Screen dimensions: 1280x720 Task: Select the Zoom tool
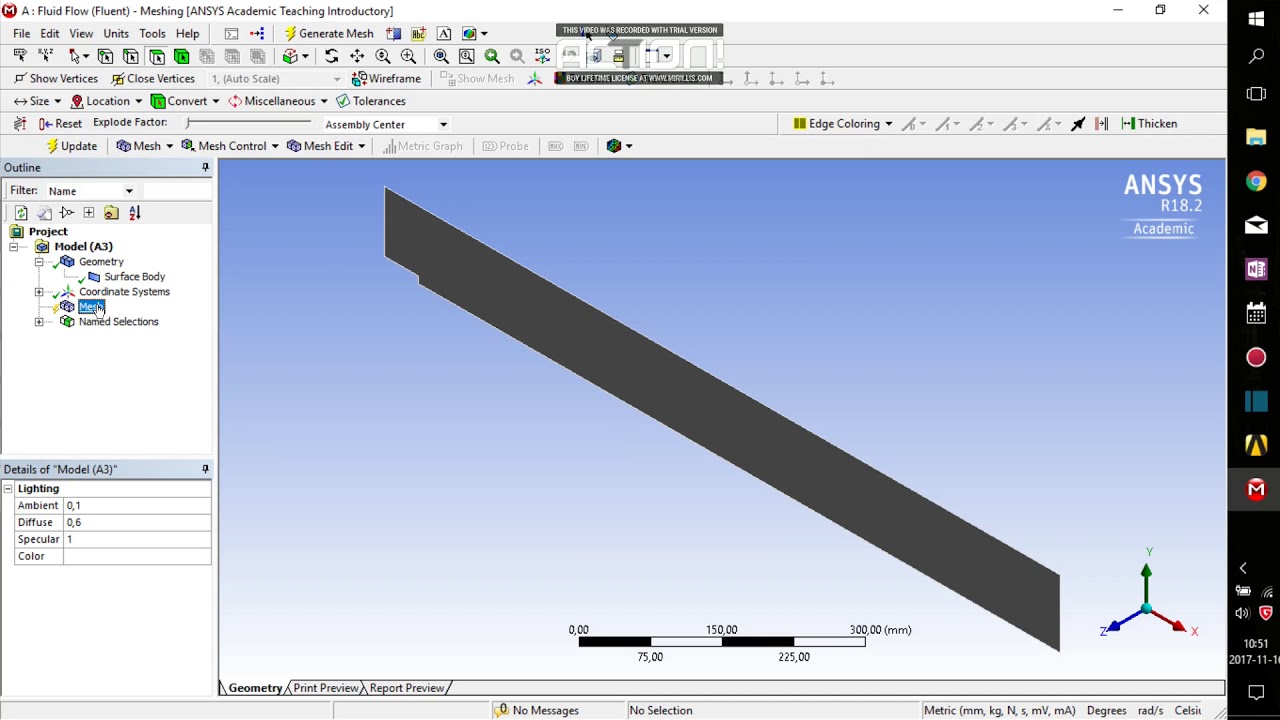point(383,56)
